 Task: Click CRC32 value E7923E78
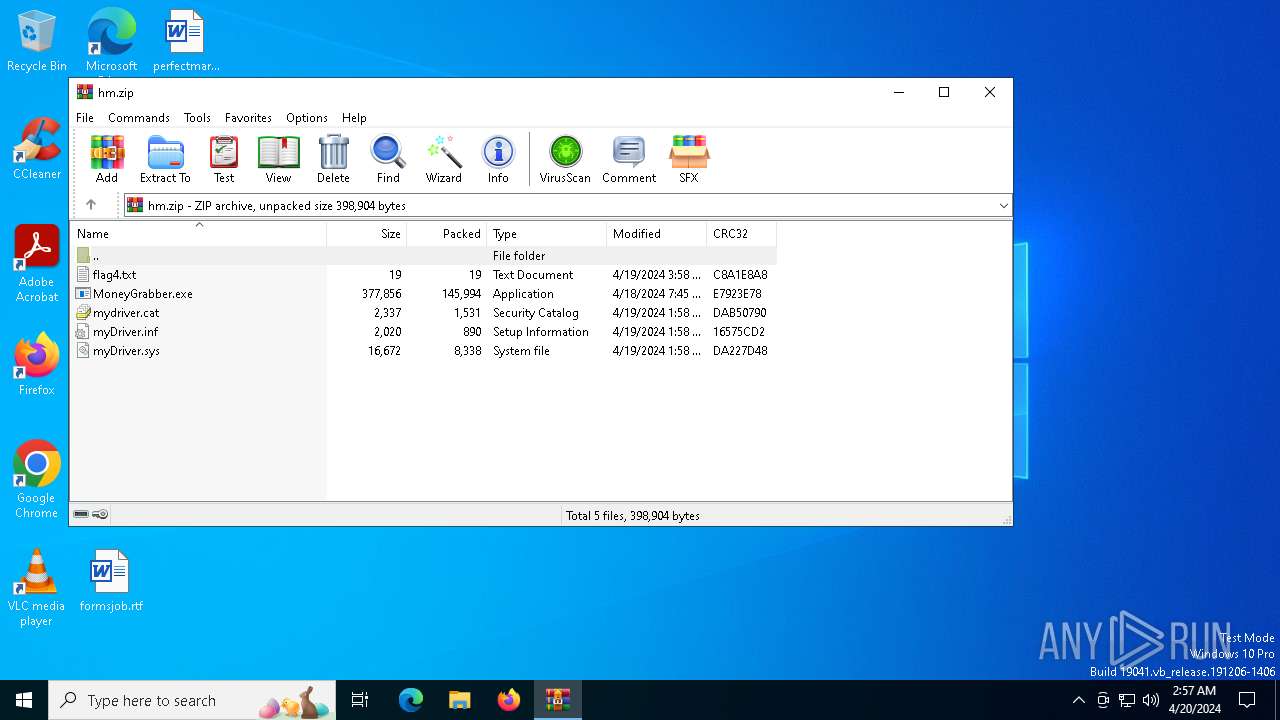(x=737, y=294)
